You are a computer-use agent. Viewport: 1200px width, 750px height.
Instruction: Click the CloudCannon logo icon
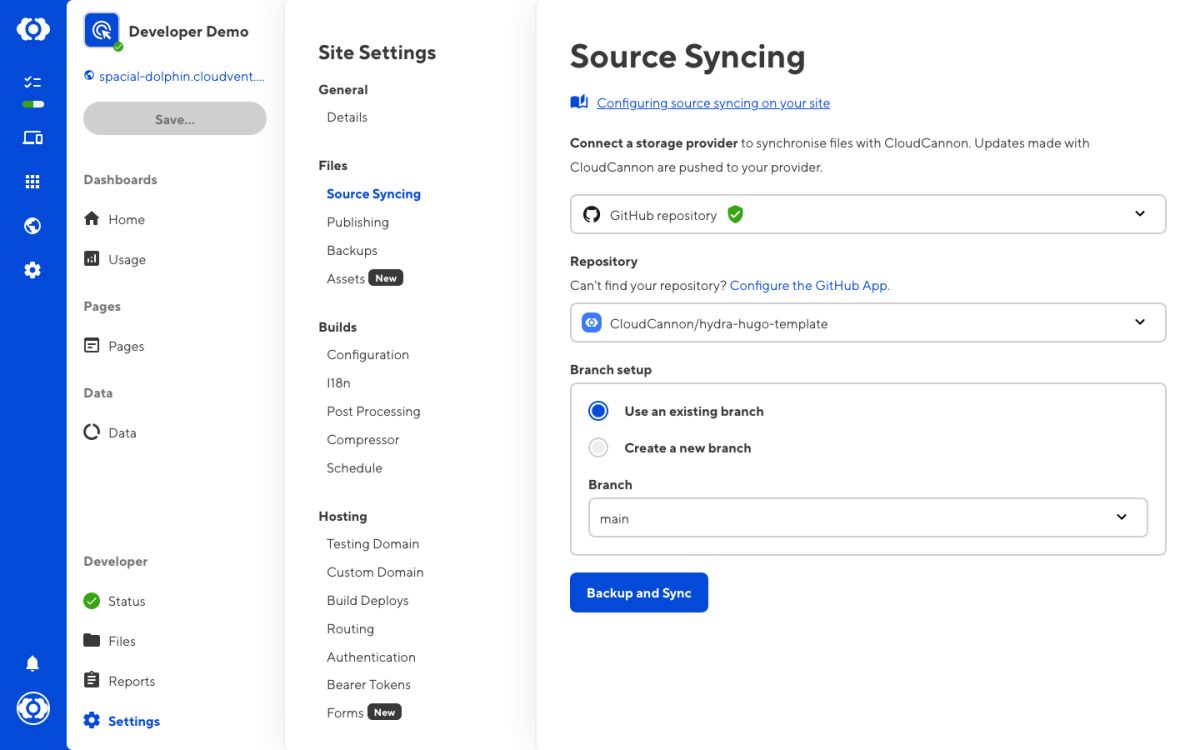[x=33, y=30]
